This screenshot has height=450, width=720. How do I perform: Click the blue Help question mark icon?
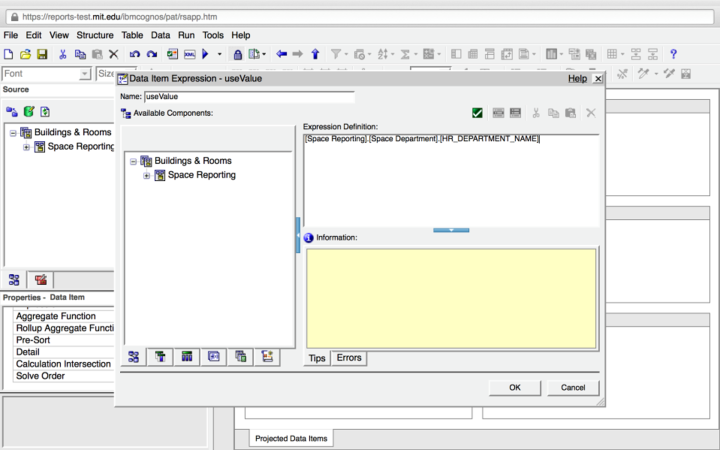pyautogui.click(x=673, y=54)
